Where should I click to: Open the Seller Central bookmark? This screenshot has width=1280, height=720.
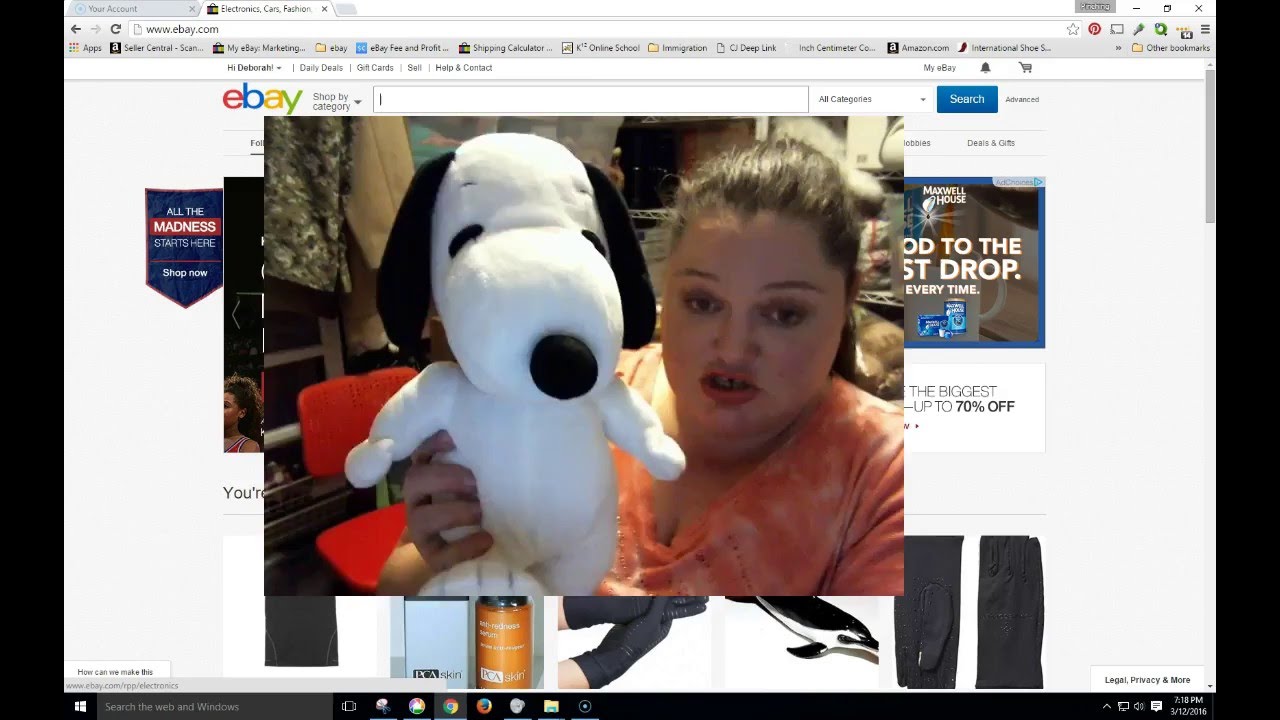pyautogui.click(x=157, y=48)
